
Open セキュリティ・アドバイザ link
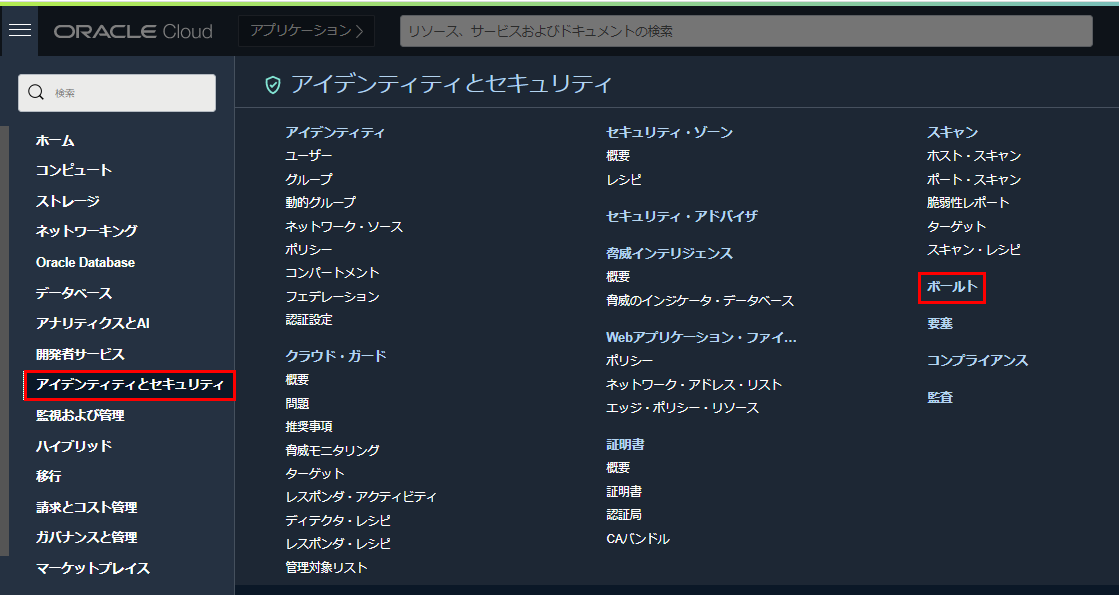681,216
